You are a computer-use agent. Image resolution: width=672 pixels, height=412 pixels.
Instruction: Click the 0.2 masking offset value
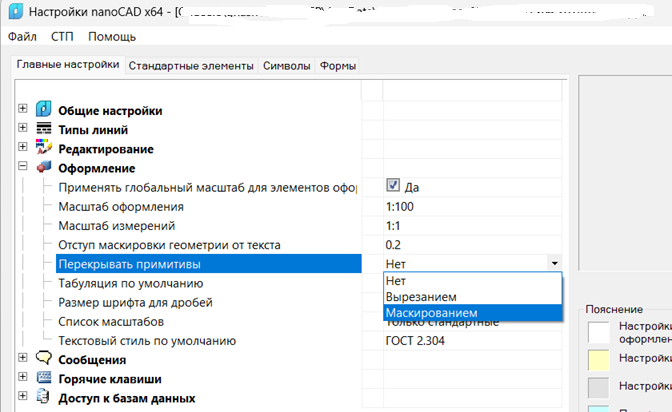393,245
